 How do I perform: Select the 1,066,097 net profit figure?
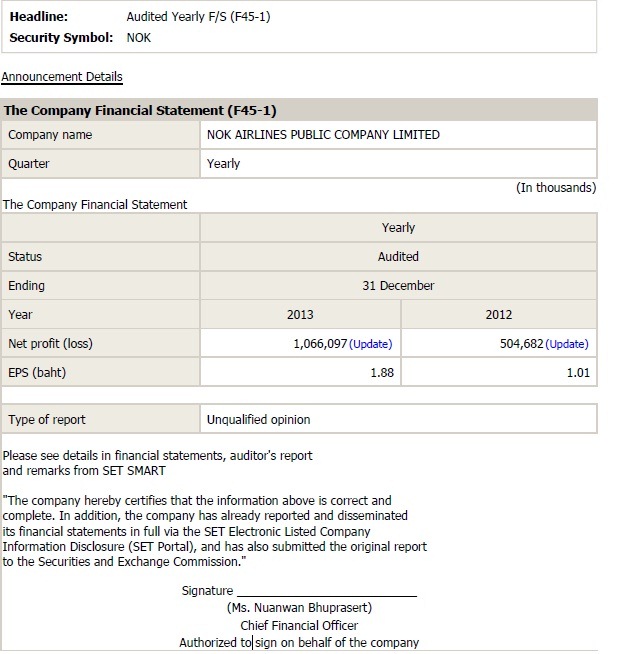tap(320, 344)
